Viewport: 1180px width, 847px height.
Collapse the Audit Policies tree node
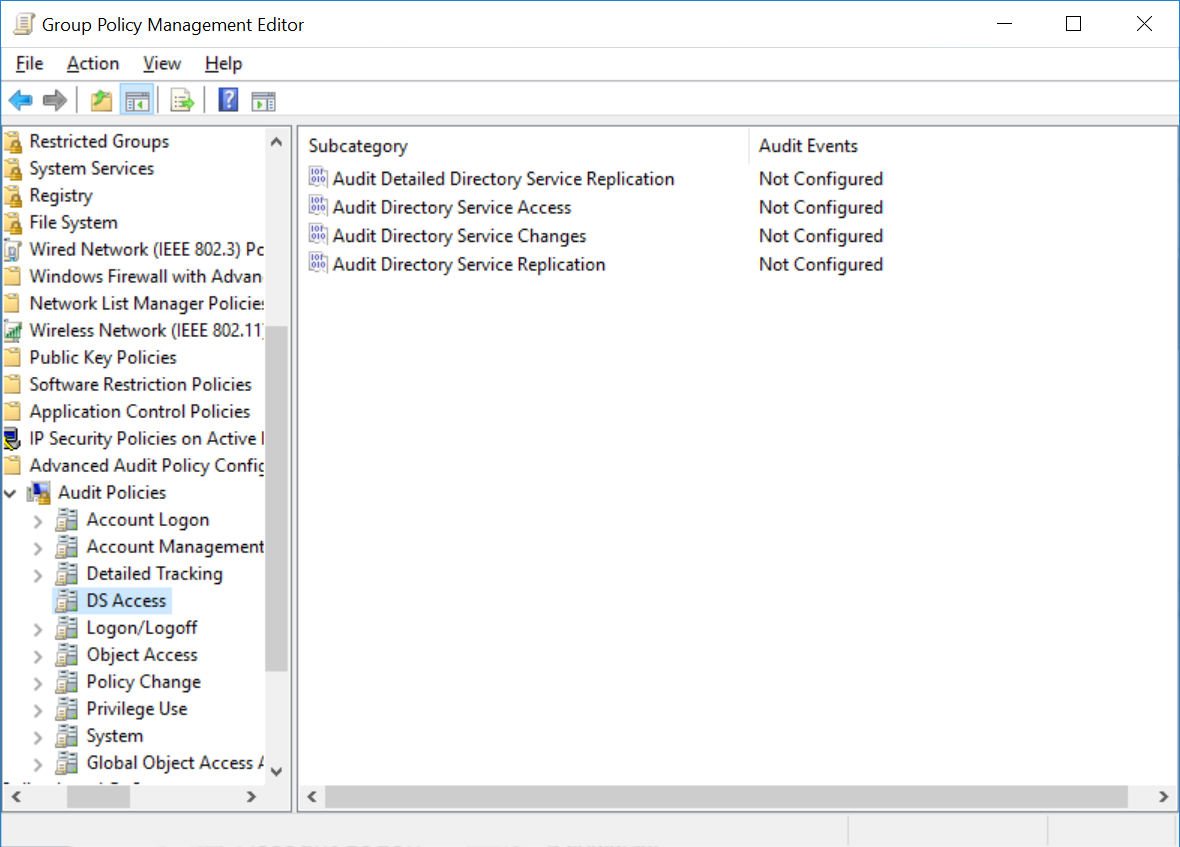click(x=11, y=493)
